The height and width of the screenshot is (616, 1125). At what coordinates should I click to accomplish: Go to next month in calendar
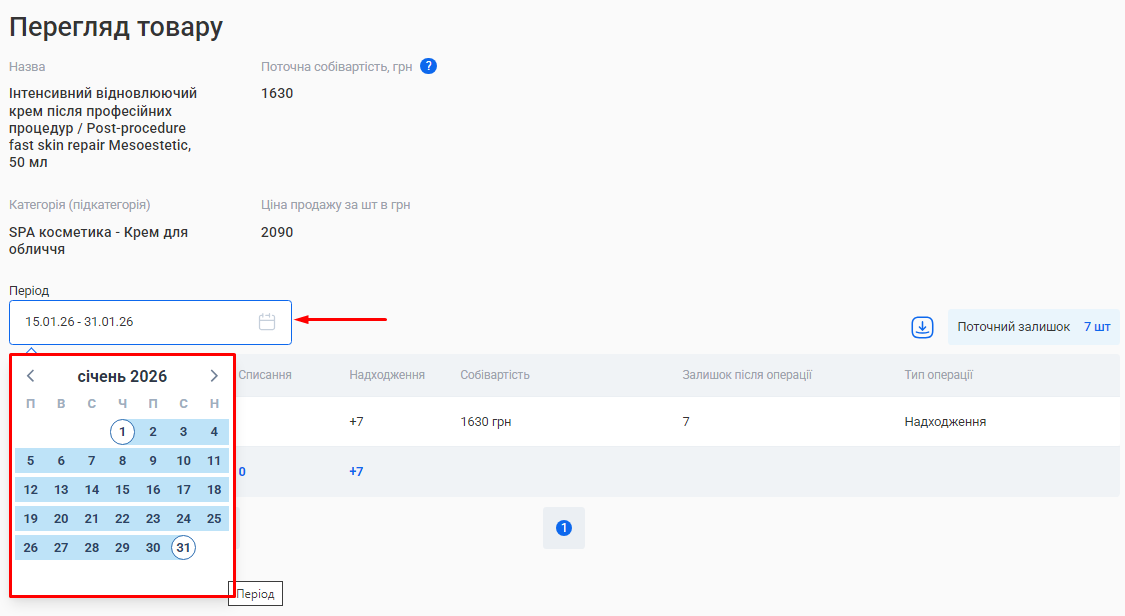coord(214,376)
